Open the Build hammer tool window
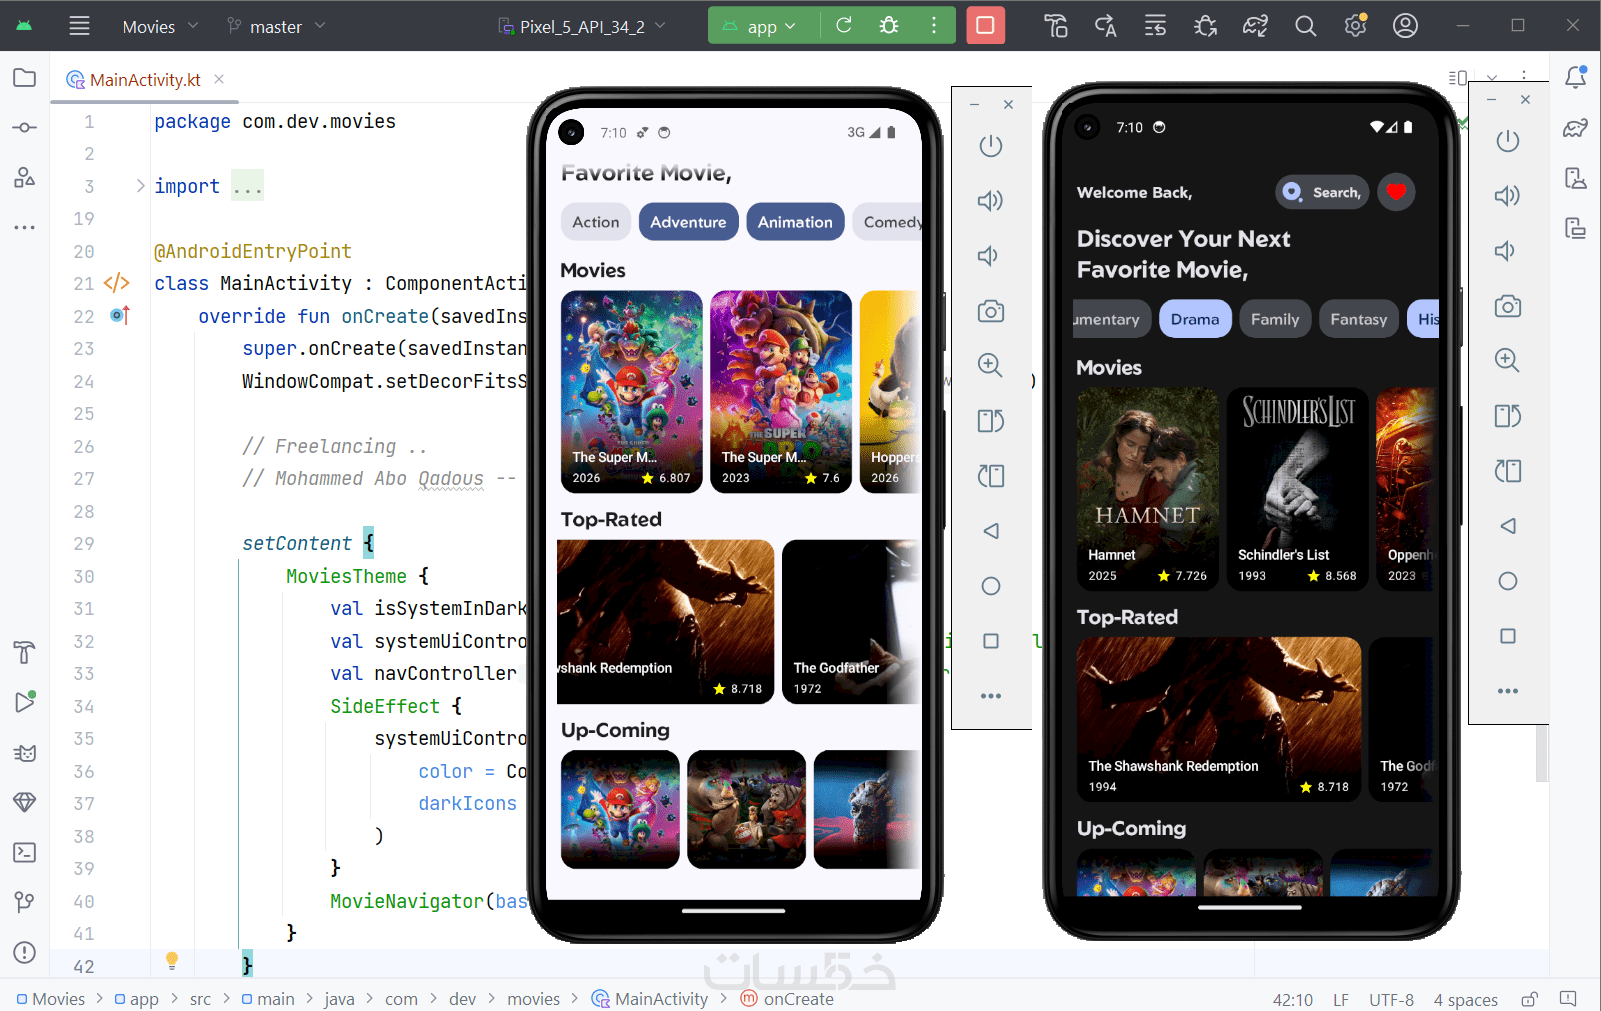 click(x=25, y=653)
